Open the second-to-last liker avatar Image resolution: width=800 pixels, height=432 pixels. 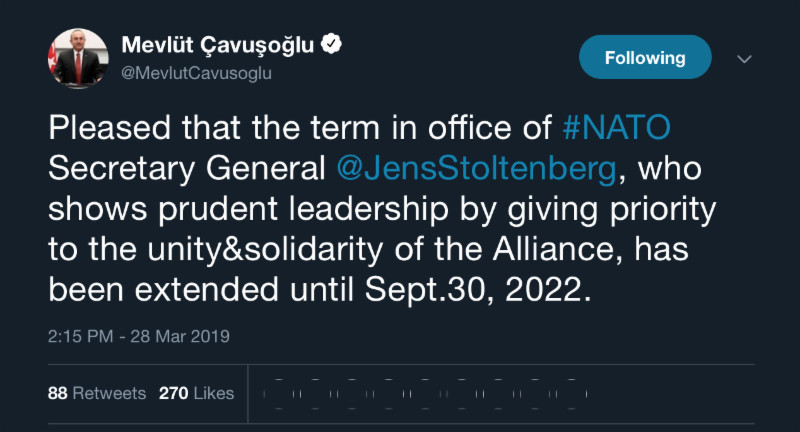[x=535, y=393]
